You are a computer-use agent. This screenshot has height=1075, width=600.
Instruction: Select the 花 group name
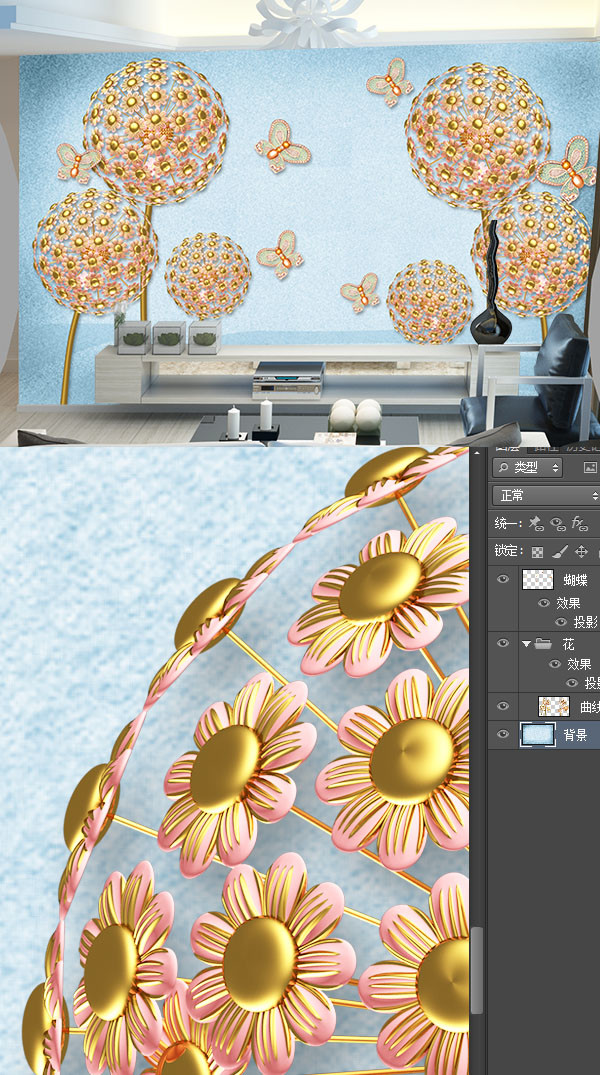(568, 644)
